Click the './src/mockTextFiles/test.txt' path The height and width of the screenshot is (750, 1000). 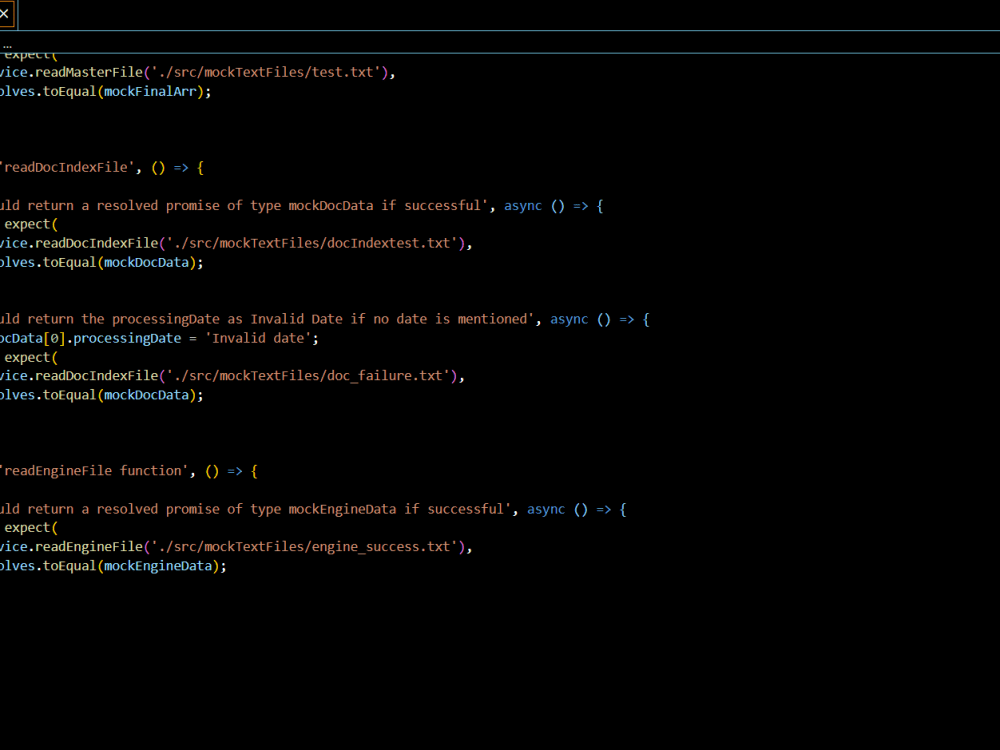pyautogui.click(x=265, y=72)
